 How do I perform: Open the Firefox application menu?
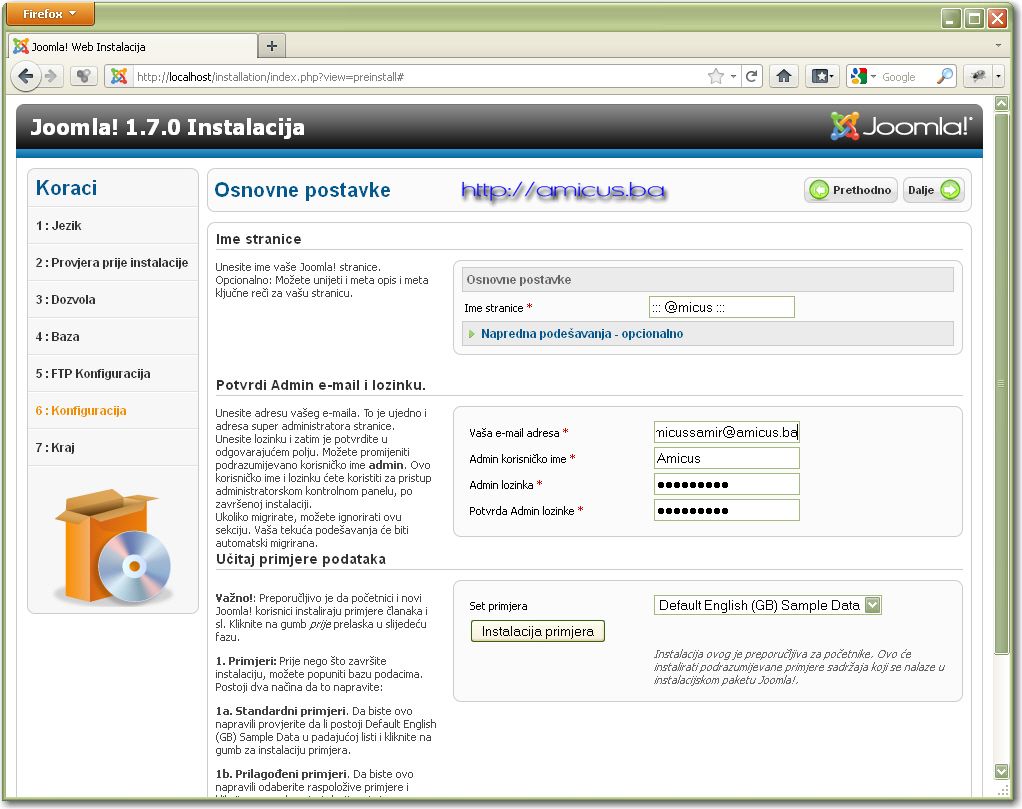[x=50, y=13]
